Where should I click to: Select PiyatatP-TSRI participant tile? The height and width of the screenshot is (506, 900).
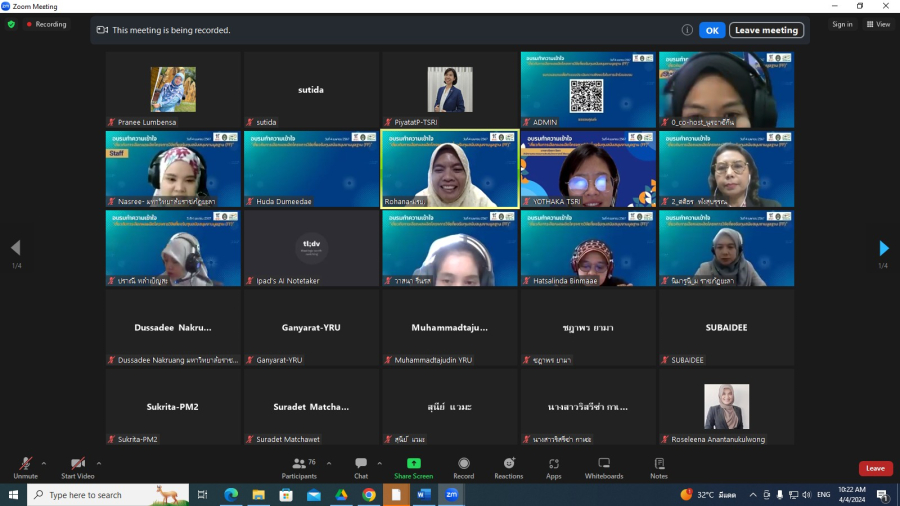pos(449,89)
